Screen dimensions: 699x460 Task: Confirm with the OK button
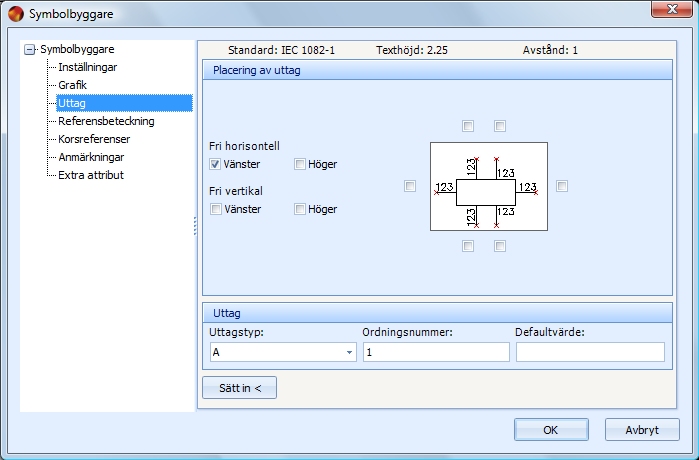point(551,430)
